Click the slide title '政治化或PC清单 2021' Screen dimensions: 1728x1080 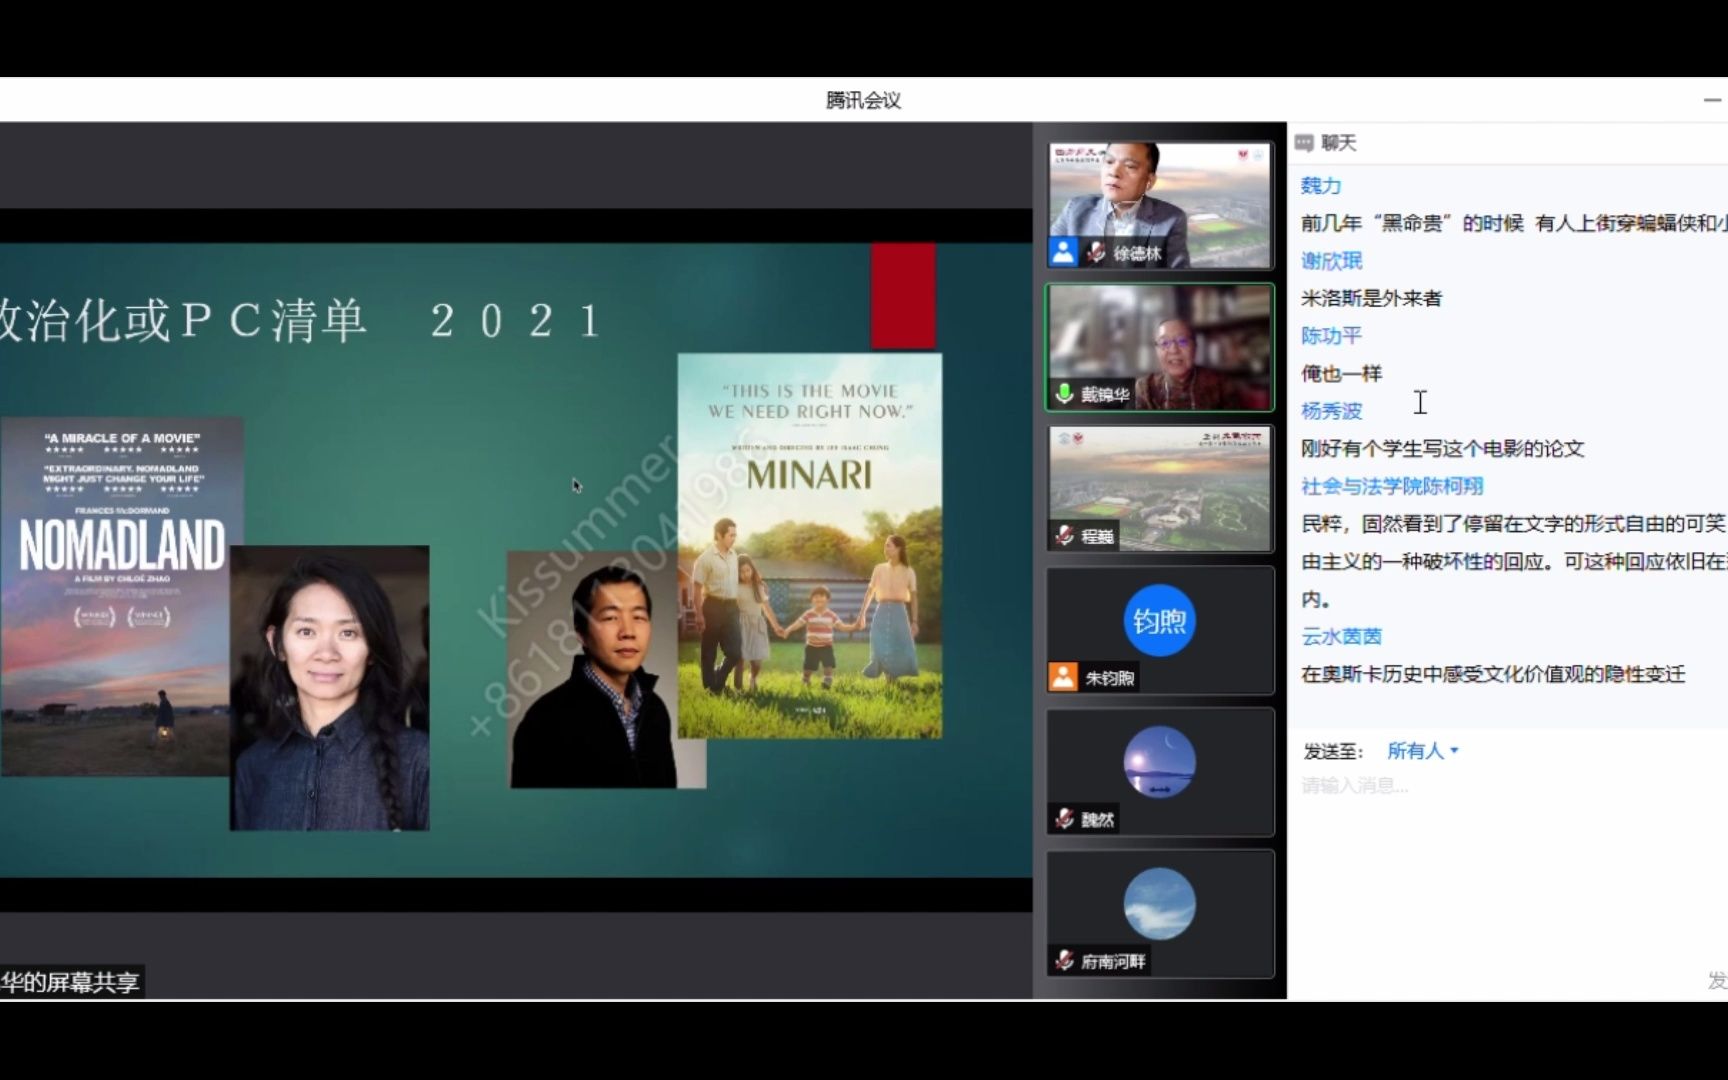(x=300, y=321)
